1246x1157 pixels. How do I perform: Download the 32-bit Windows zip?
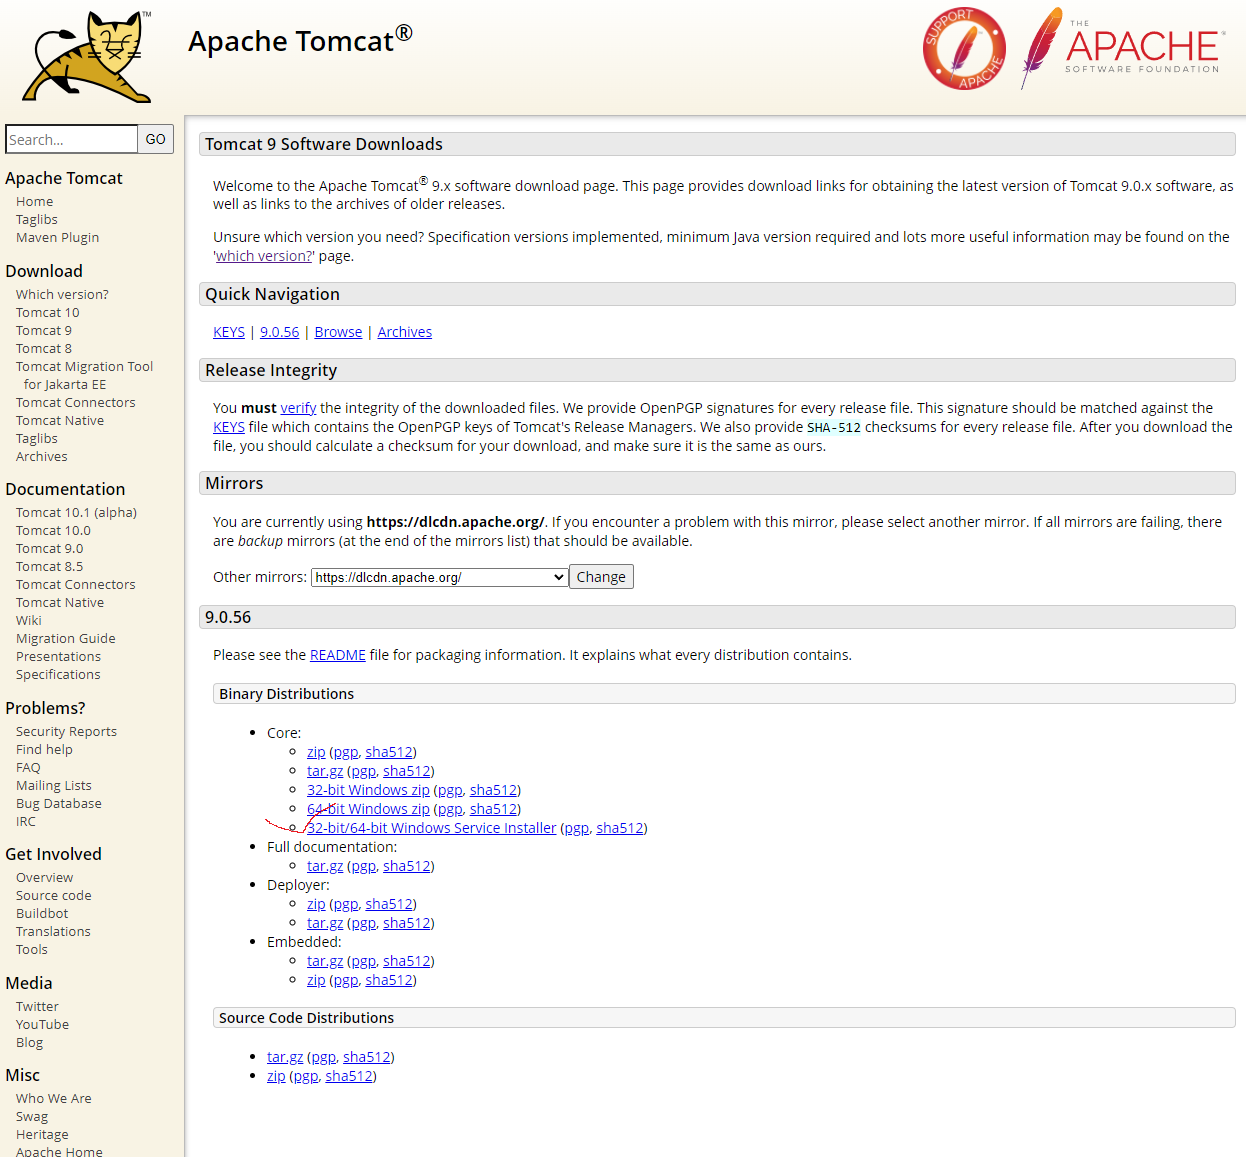368,790
